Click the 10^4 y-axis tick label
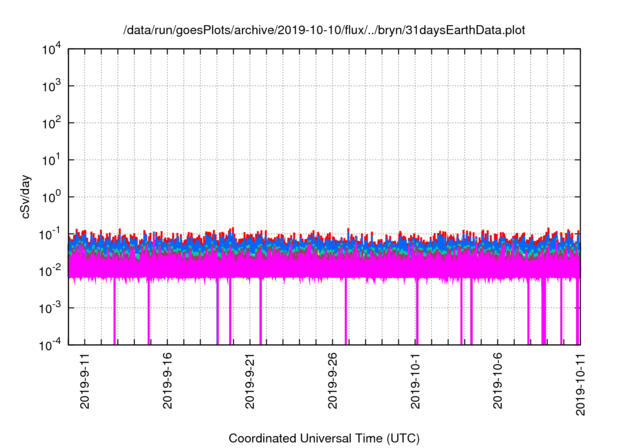 [x=52, y=50]
